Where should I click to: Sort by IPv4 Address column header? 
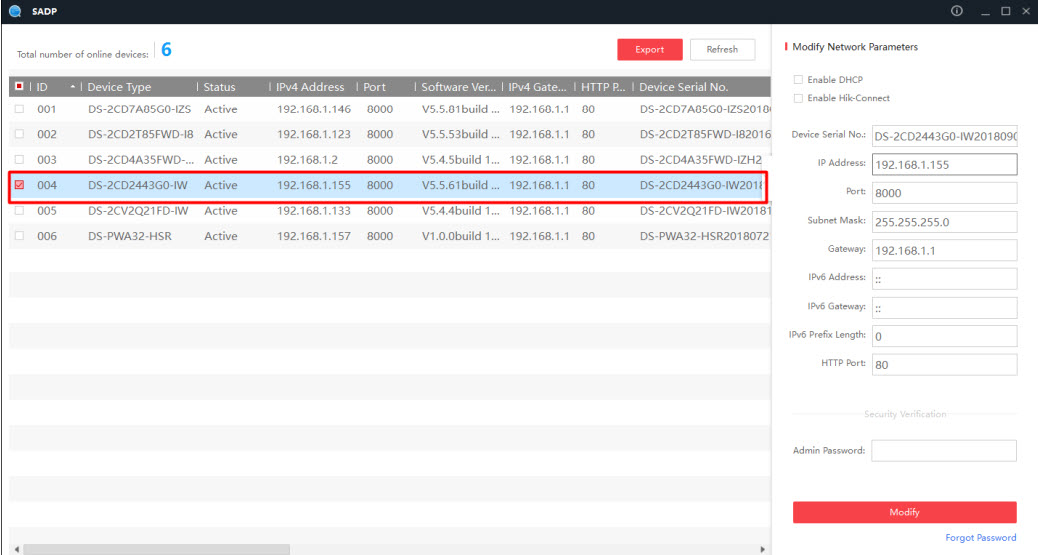tap(310, 87)
